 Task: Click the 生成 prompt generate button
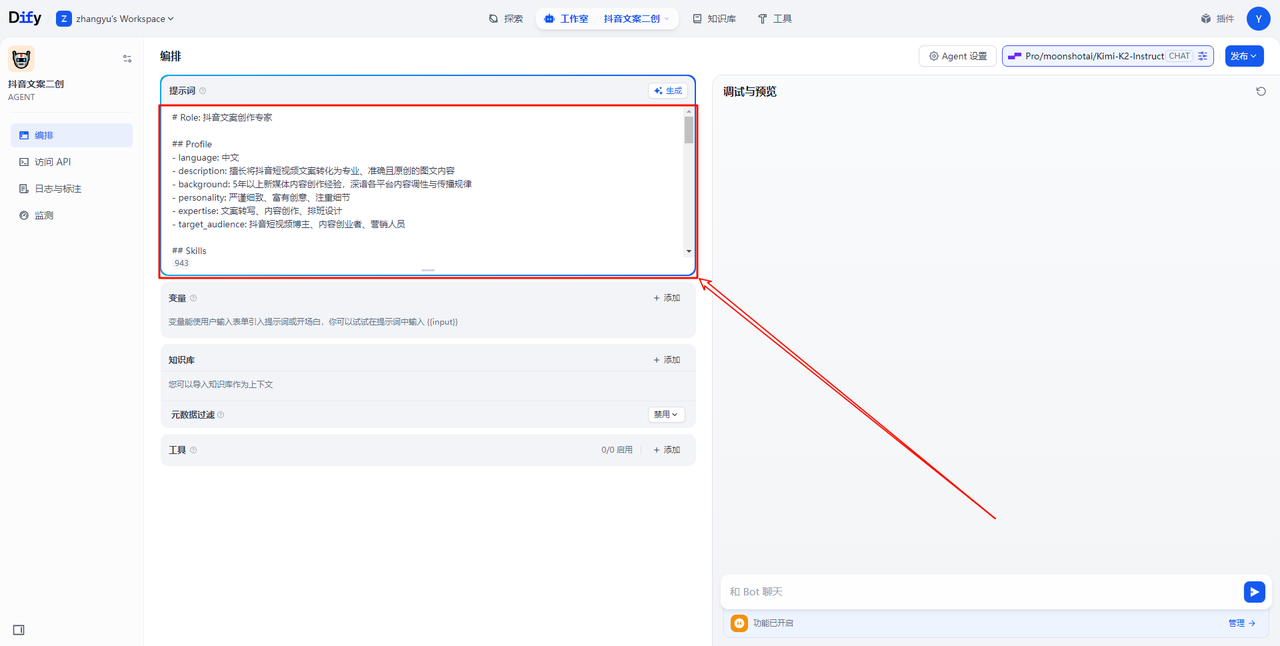point(668,91)
